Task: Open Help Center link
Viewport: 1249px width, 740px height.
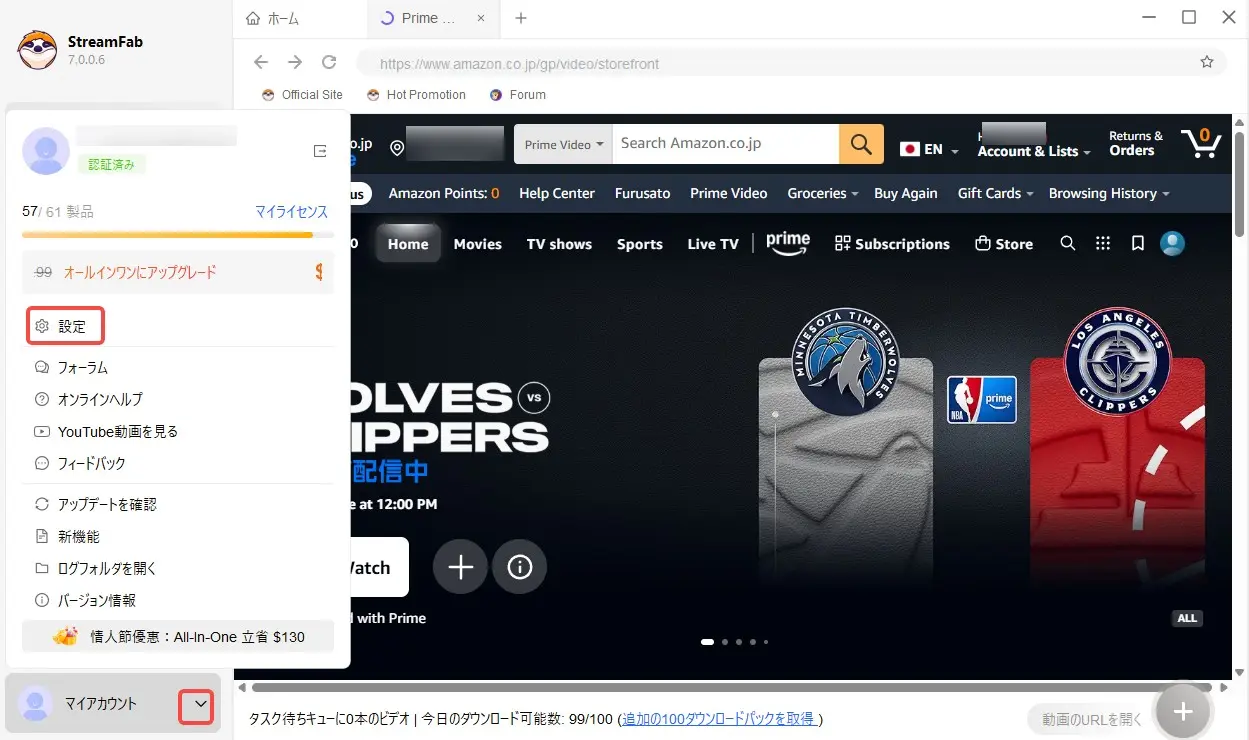Action: (x=557, y=193)
